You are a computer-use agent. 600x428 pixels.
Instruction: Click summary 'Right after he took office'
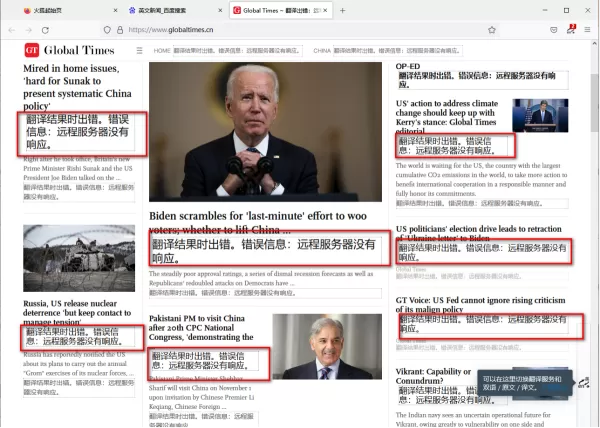tap(78, 168)
